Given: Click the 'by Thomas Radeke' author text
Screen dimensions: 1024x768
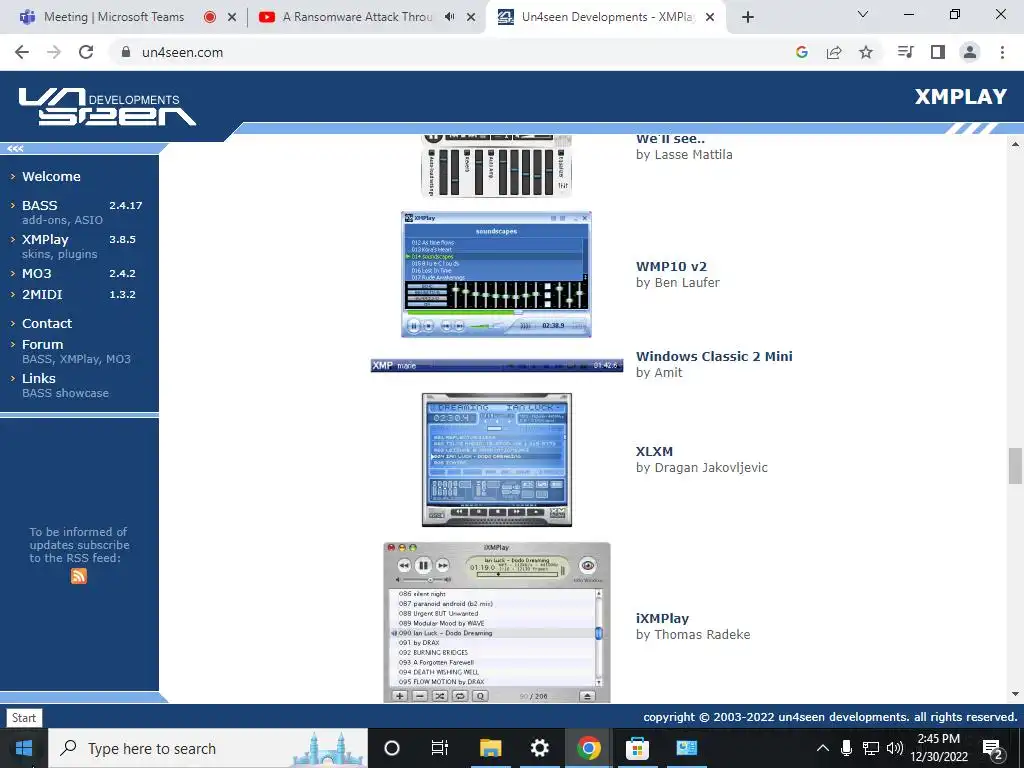Looking at the screenshot, I should pyautogui.click(x=693, y=635).
